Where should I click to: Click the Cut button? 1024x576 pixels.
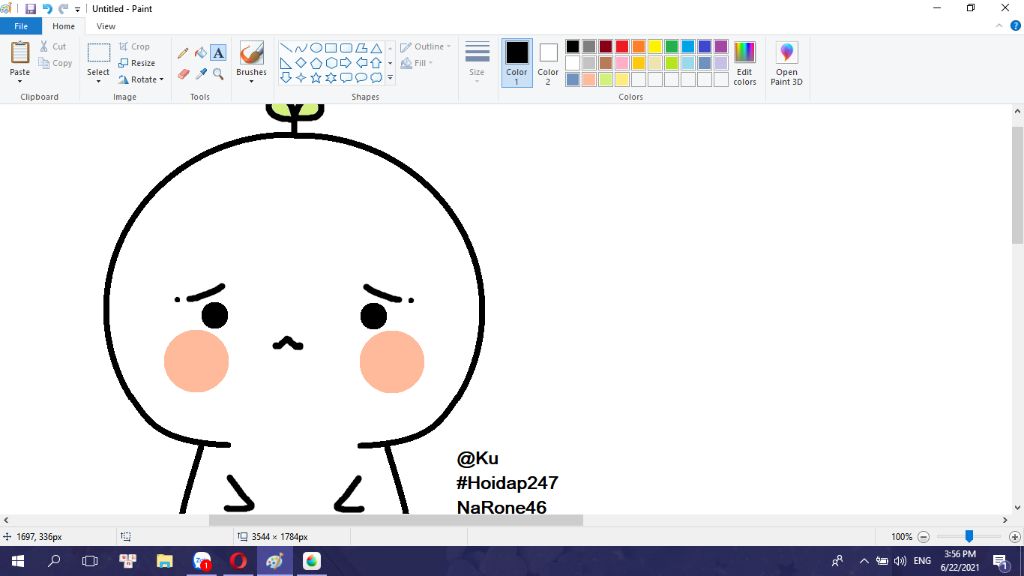pos(53,46)
